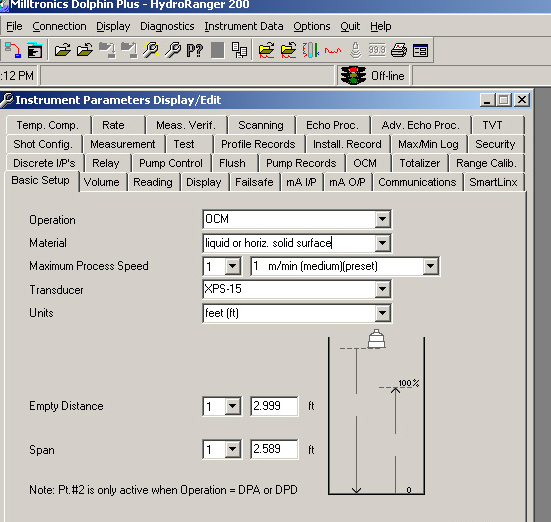This screenshot has width=551, height=522.
Task: Switch to the Totalizer tab
Action: (420, 163)
